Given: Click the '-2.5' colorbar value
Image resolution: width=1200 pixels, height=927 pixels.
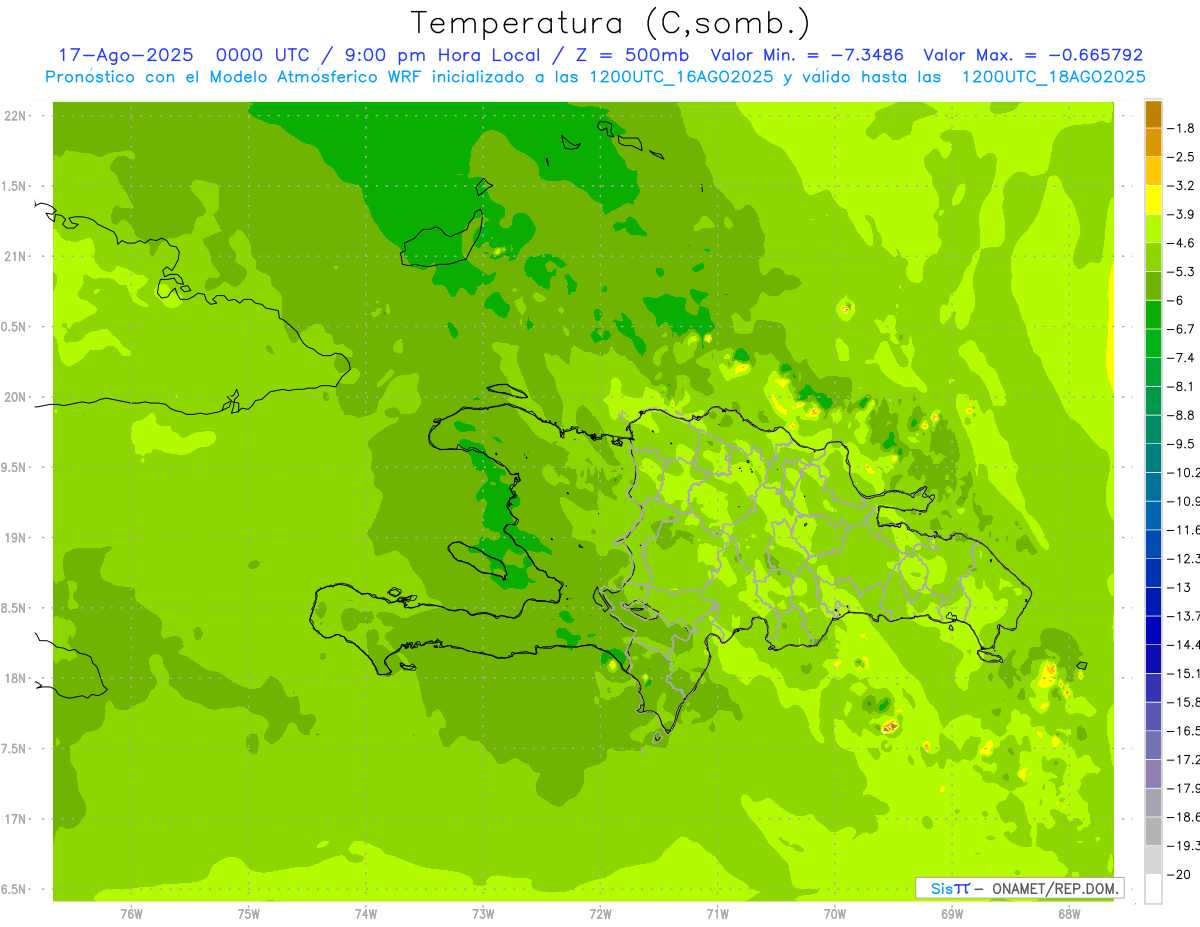Looking at the screenshot, I should (x=1181, y=157).
